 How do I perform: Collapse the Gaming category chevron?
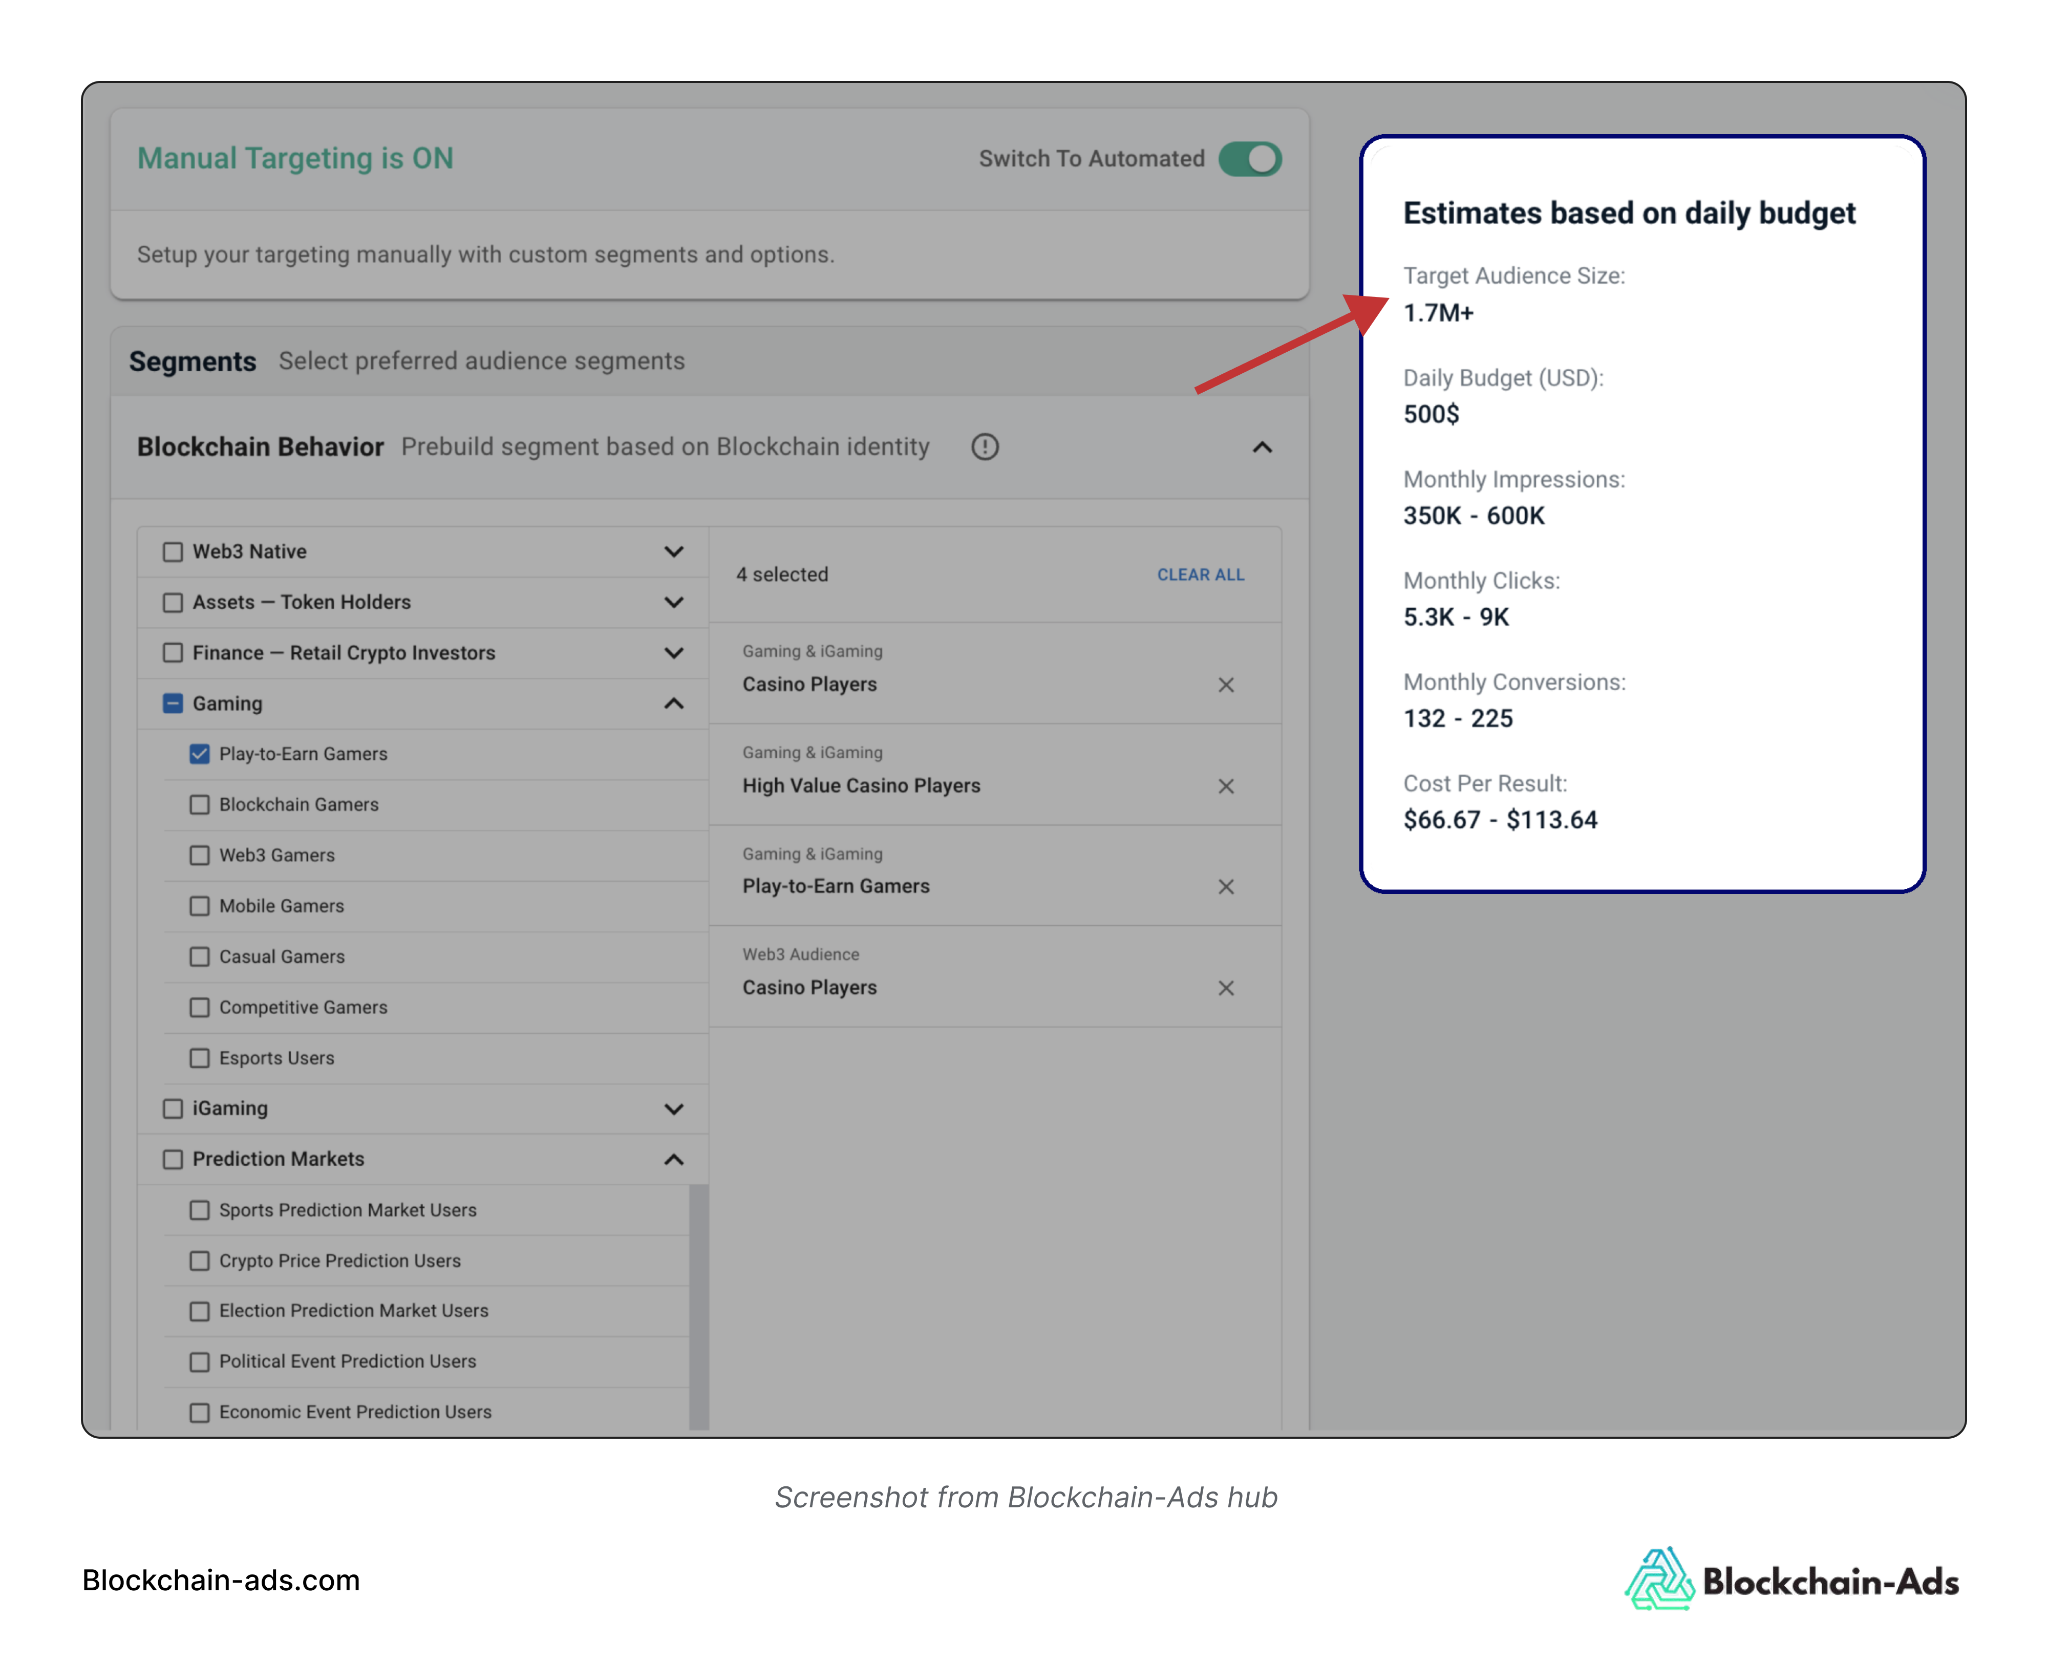674,704
